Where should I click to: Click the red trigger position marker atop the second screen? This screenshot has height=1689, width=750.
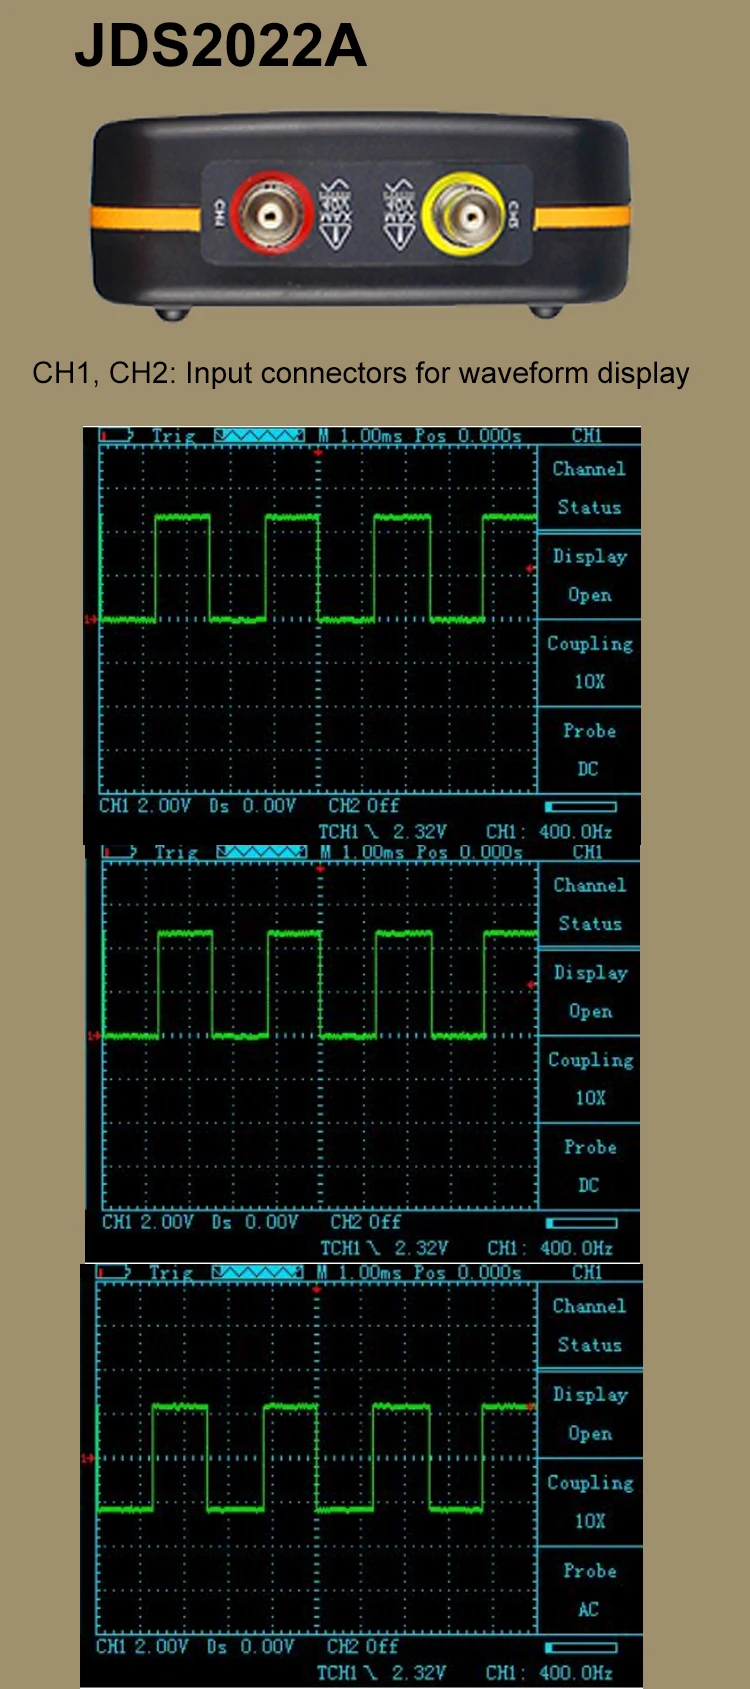(320, 870)
